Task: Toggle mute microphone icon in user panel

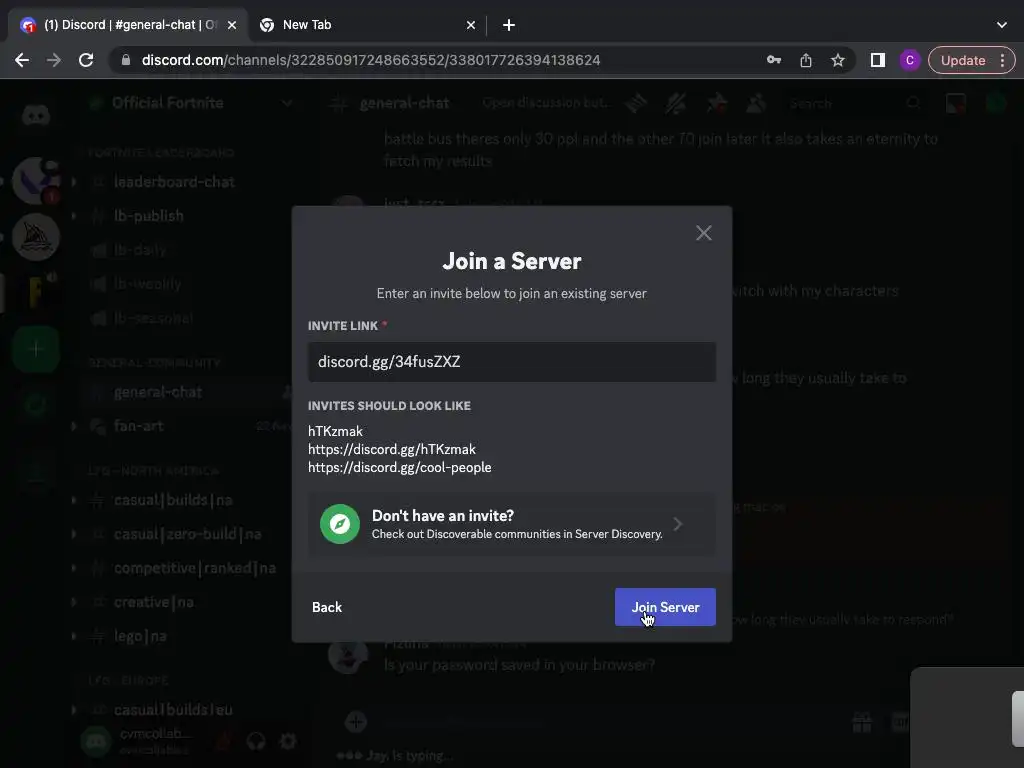Action: (x=224, y=741)
